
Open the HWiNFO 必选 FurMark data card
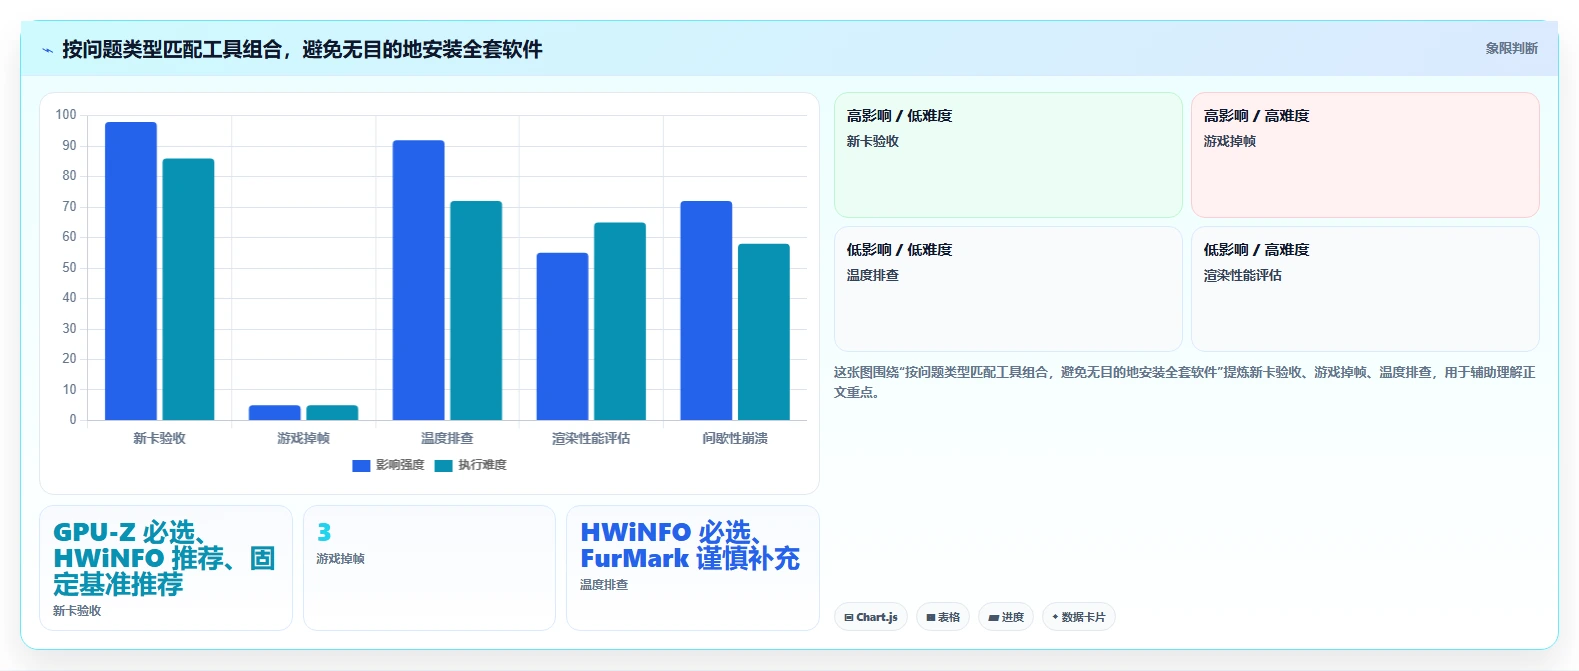point(693,568)
